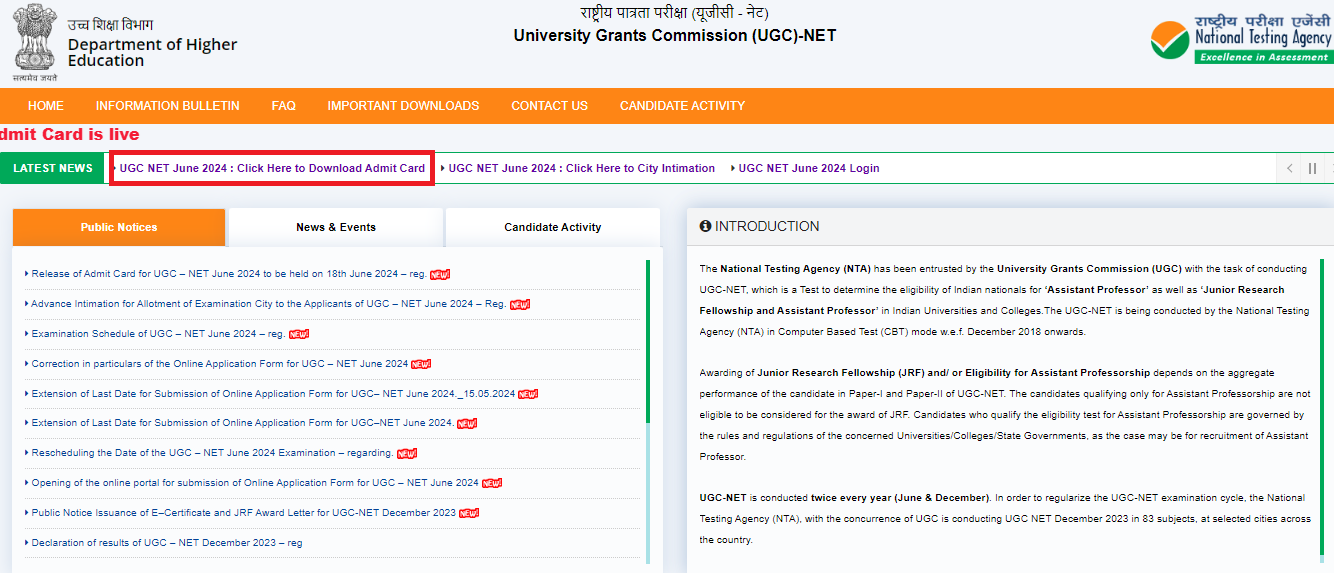
Task: Open Extension of Last Date 15.05.2024 notice
Action: coord(273,394)
